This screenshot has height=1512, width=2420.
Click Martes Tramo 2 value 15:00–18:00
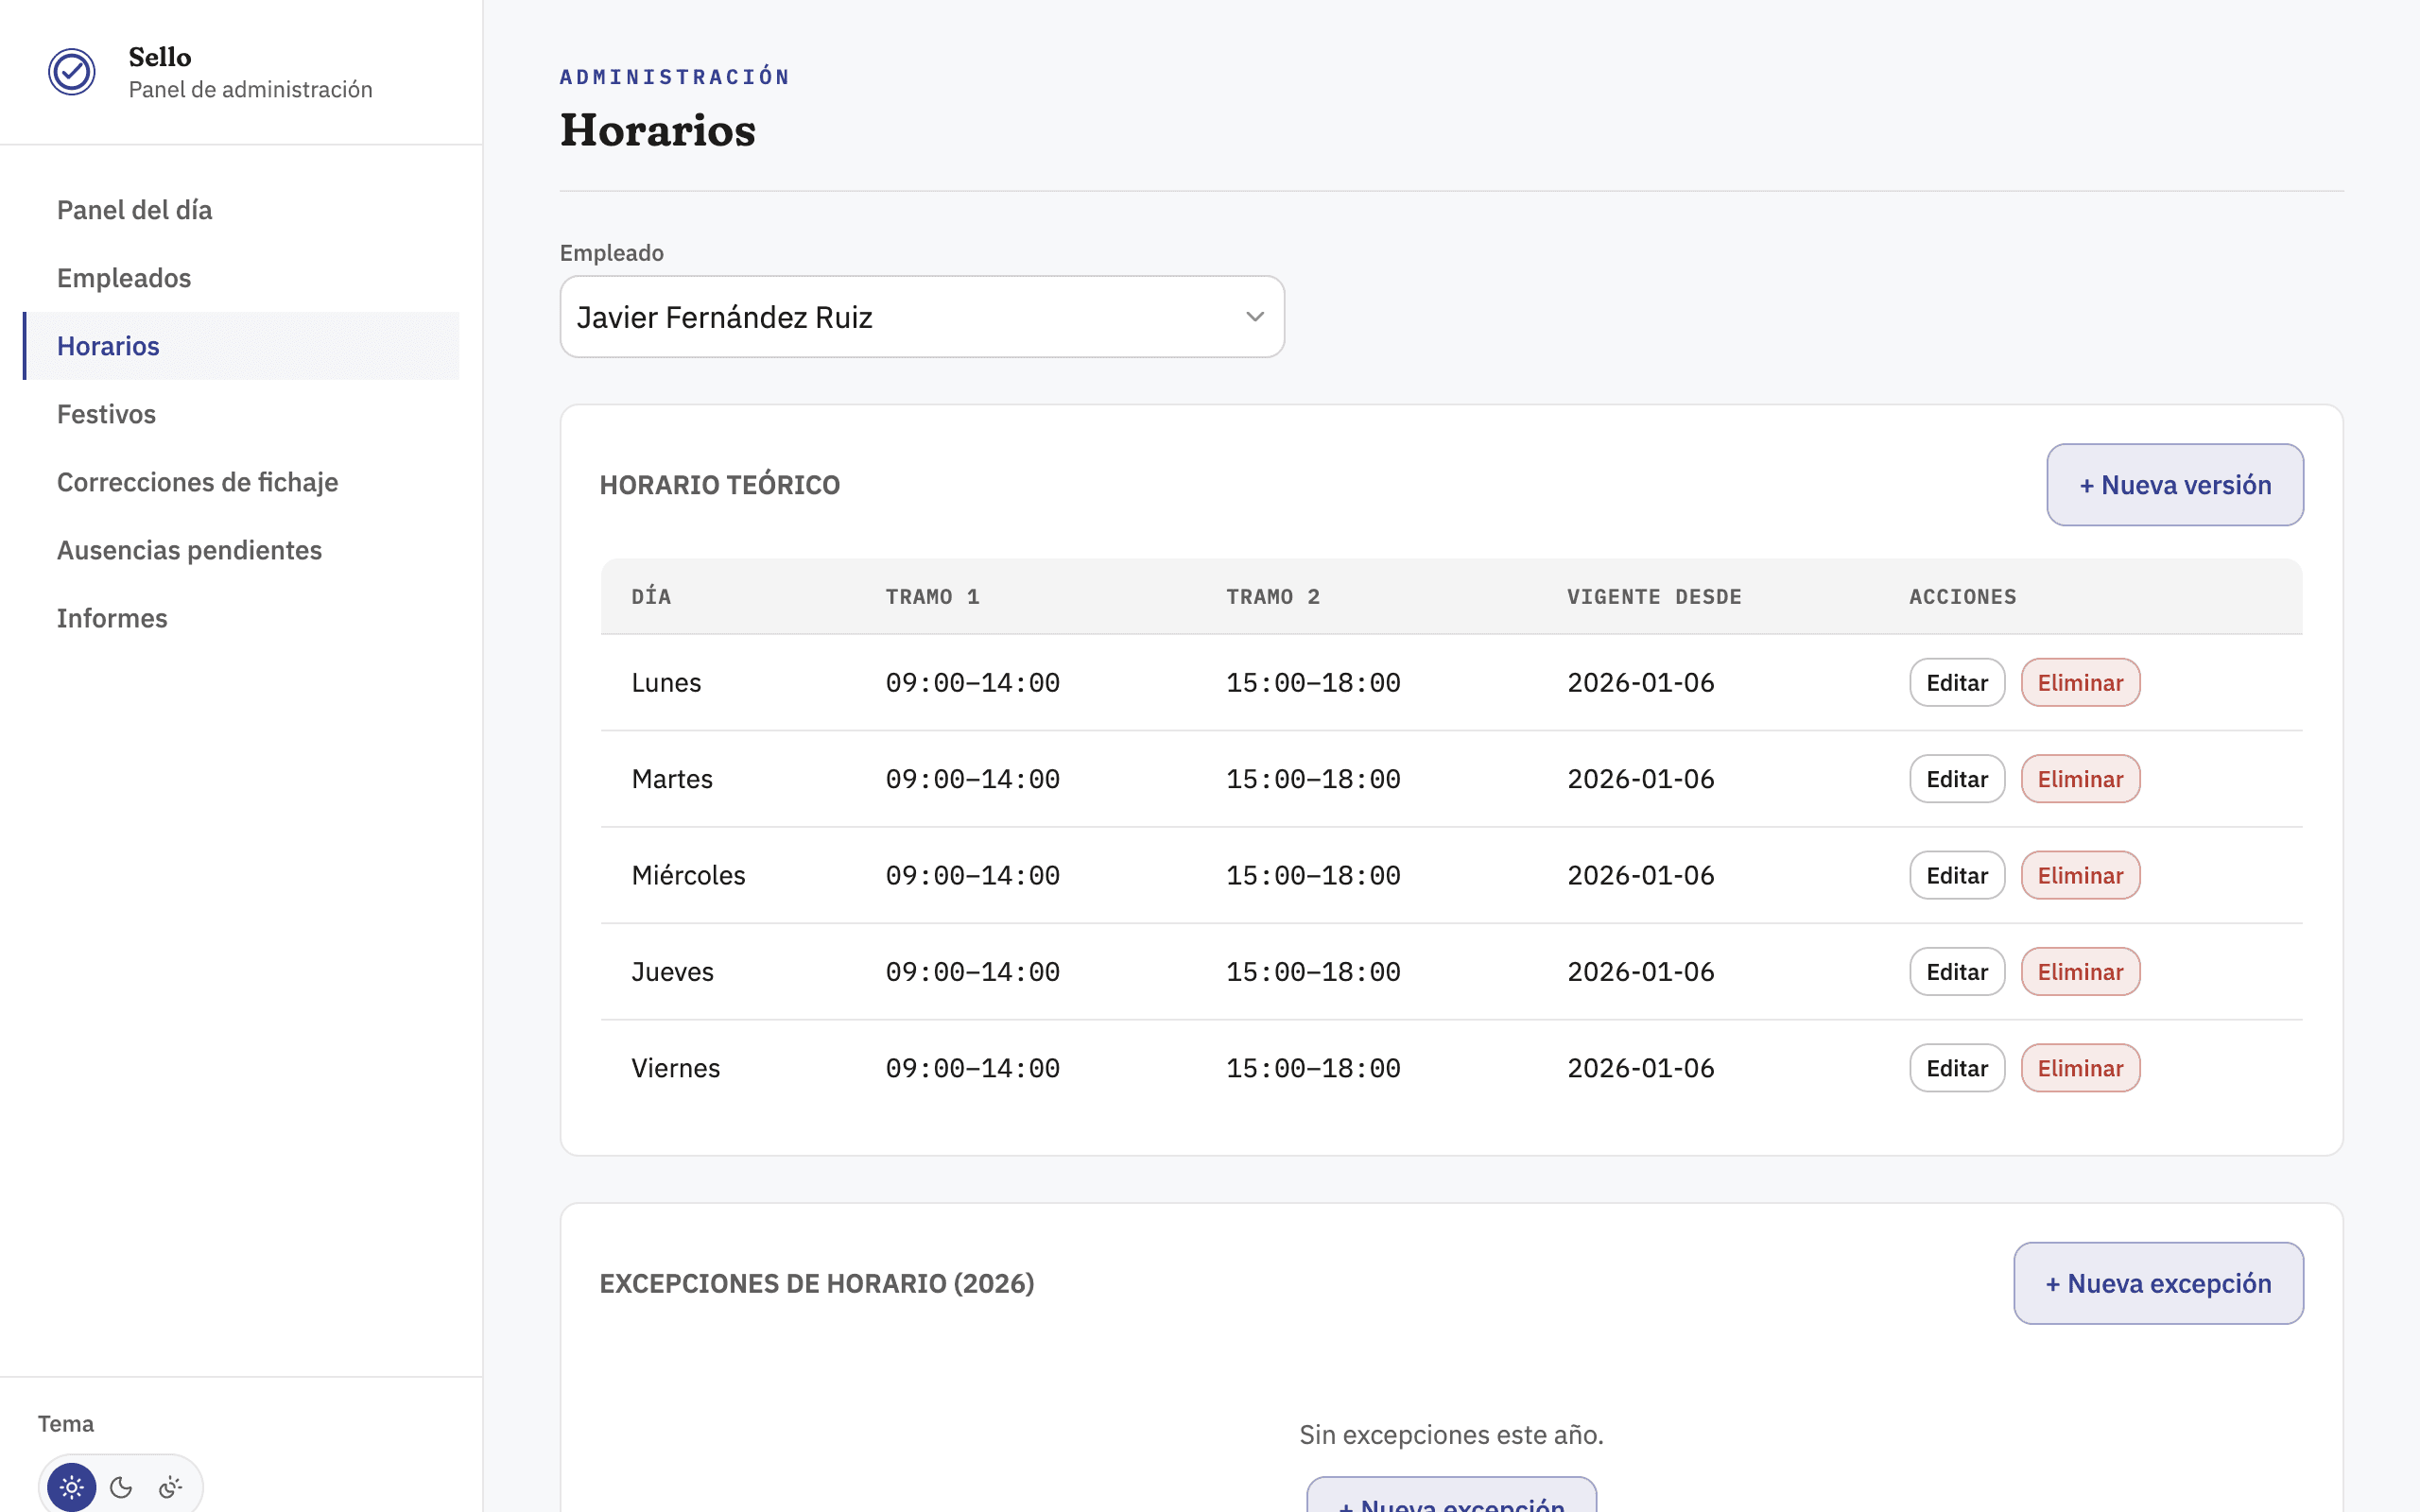pos(1313,779)
